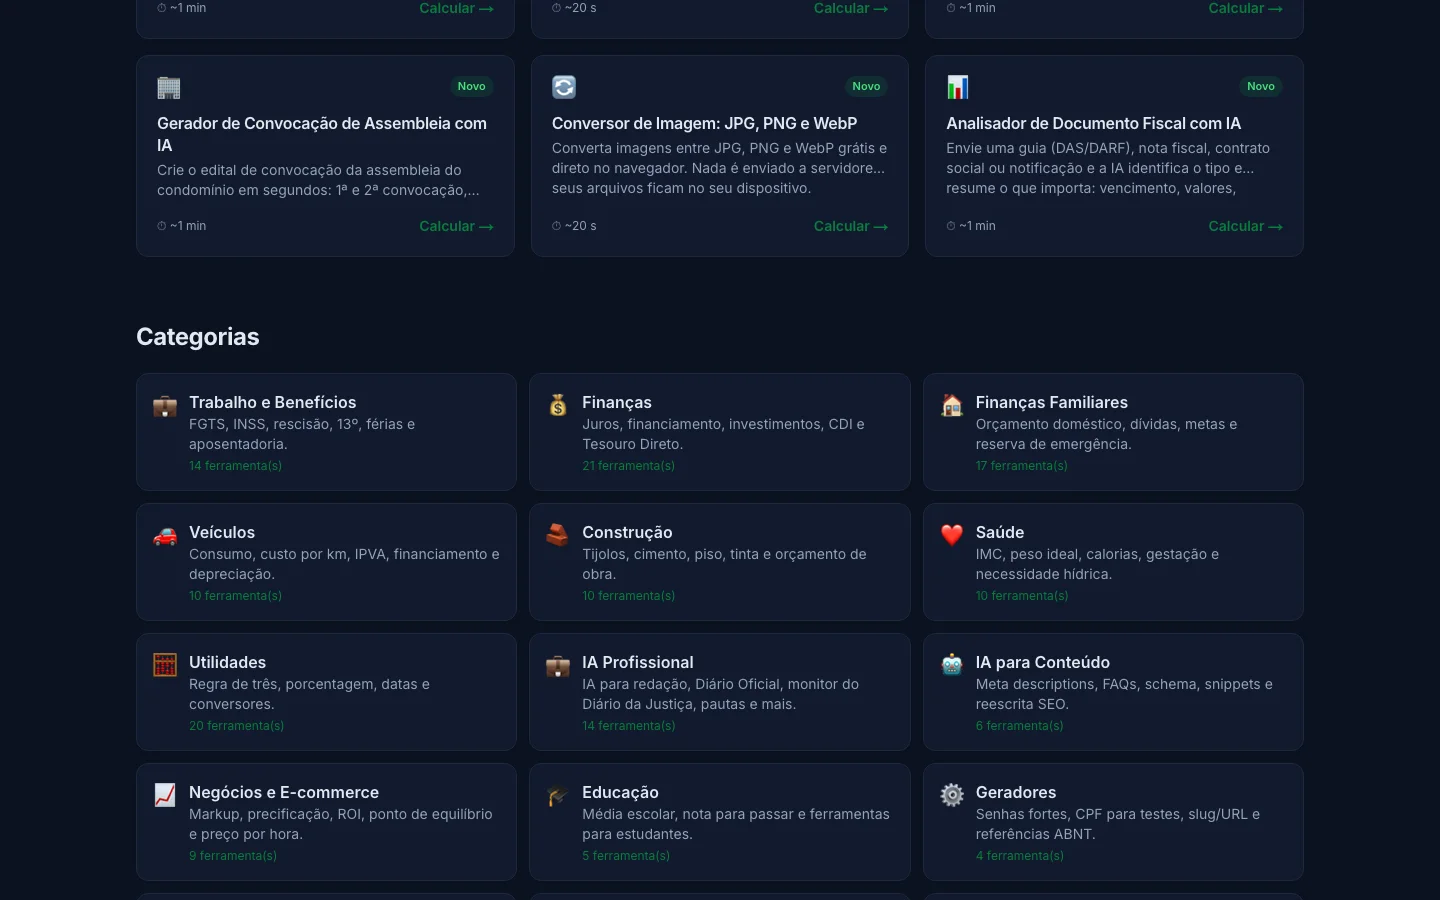The height and width of the screenshot is (900, 1440).
Task: Click the '6 ferramenta(s)' count under IA para Conteúdo
Action: click(1019, 726)
